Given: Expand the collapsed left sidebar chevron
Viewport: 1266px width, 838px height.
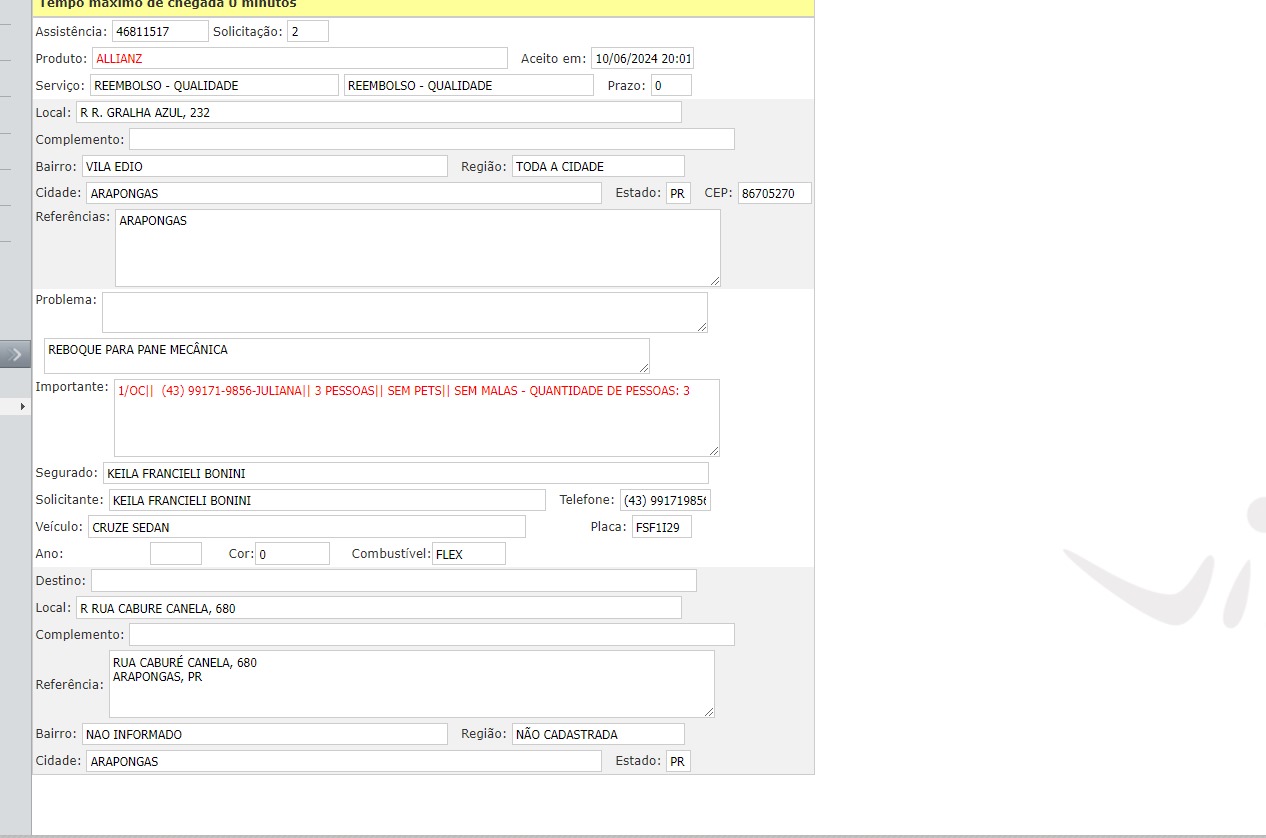Looking at the screenshot, I should point(15,354).
